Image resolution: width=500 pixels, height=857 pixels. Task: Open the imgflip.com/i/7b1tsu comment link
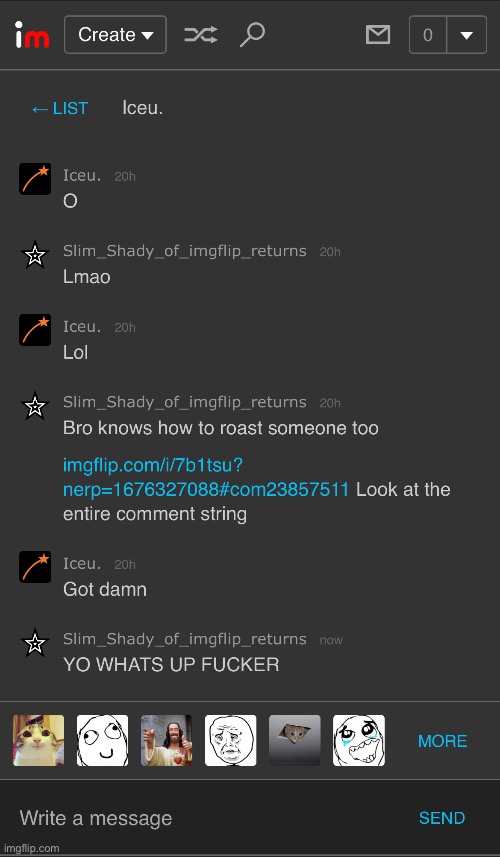click(x=205, y=477)
